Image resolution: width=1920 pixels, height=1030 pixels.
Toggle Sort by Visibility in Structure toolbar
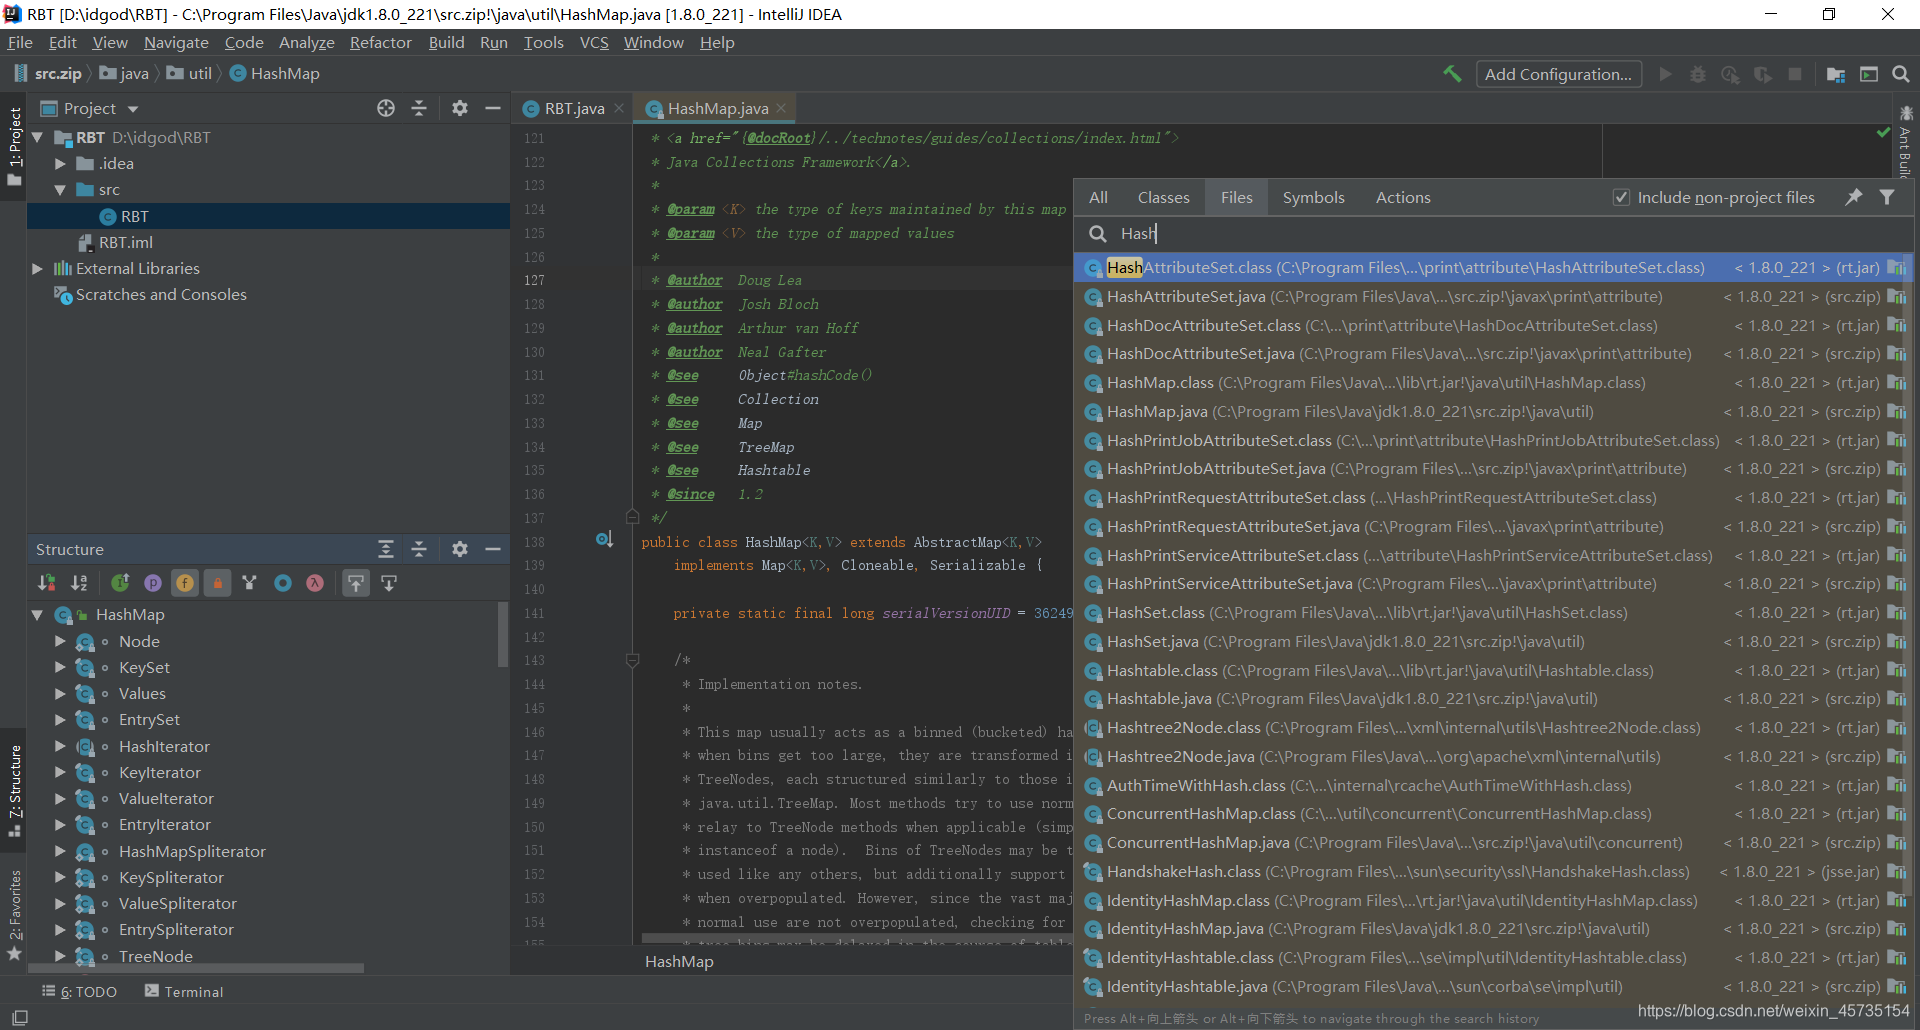coord(47,583)
